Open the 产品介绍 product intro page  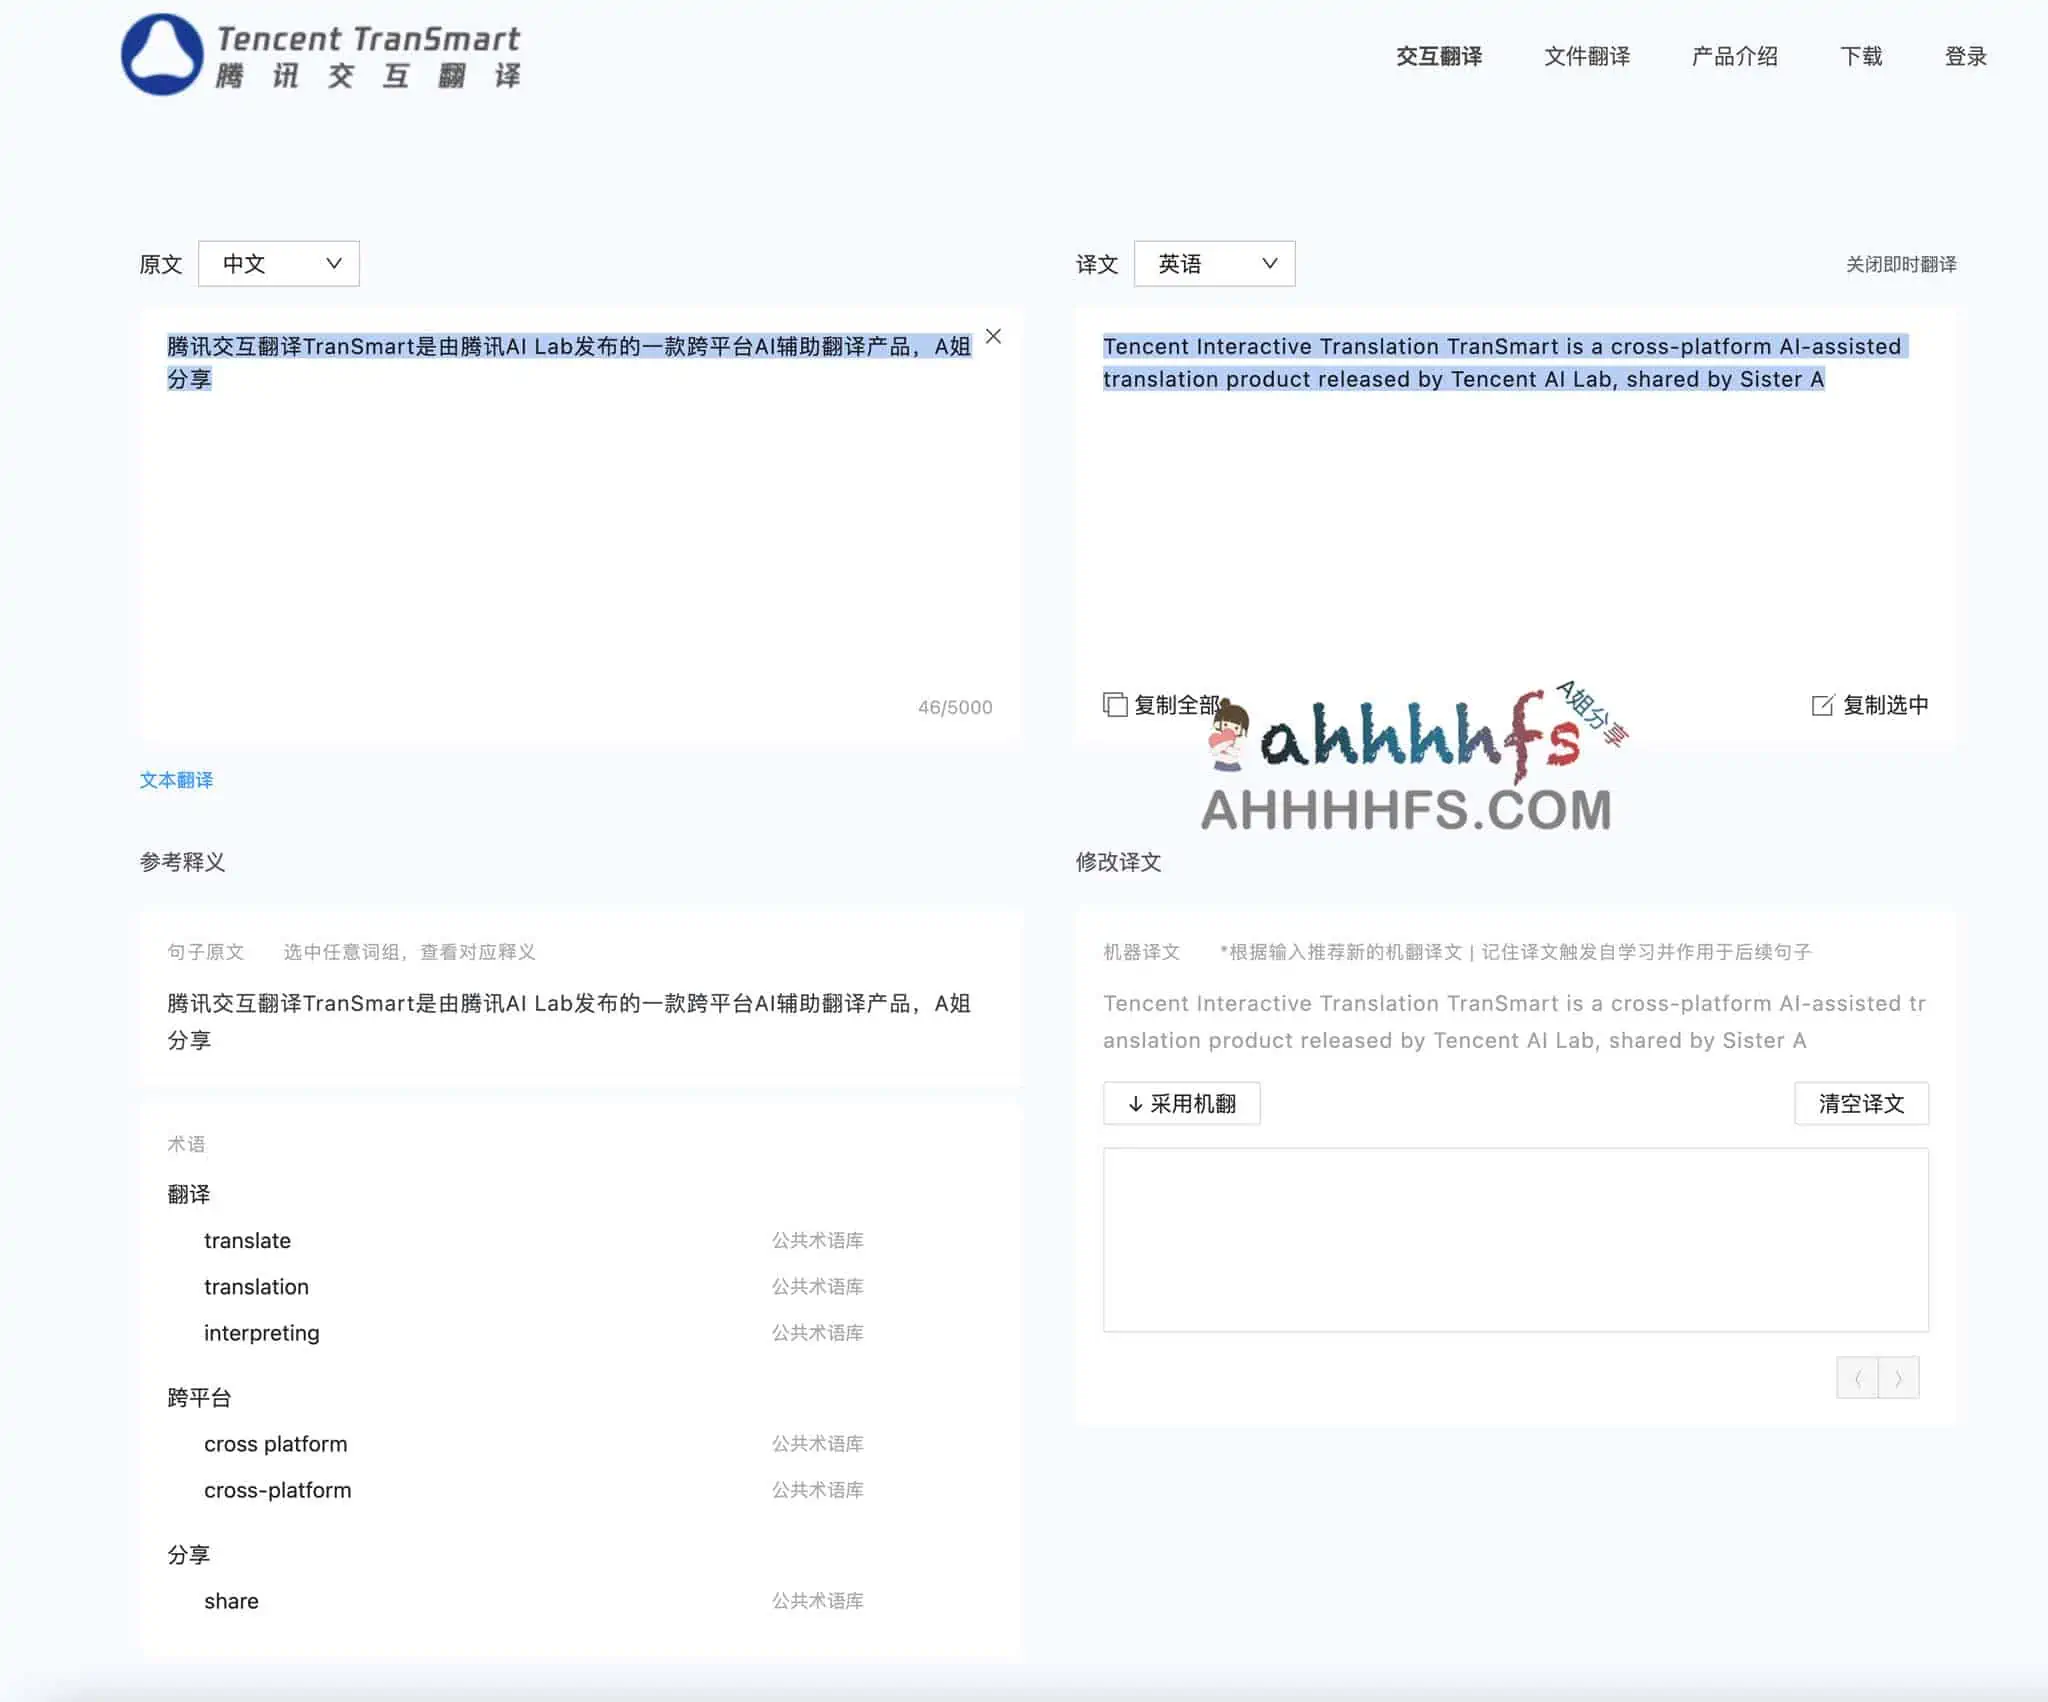(x=1734, y=56)
